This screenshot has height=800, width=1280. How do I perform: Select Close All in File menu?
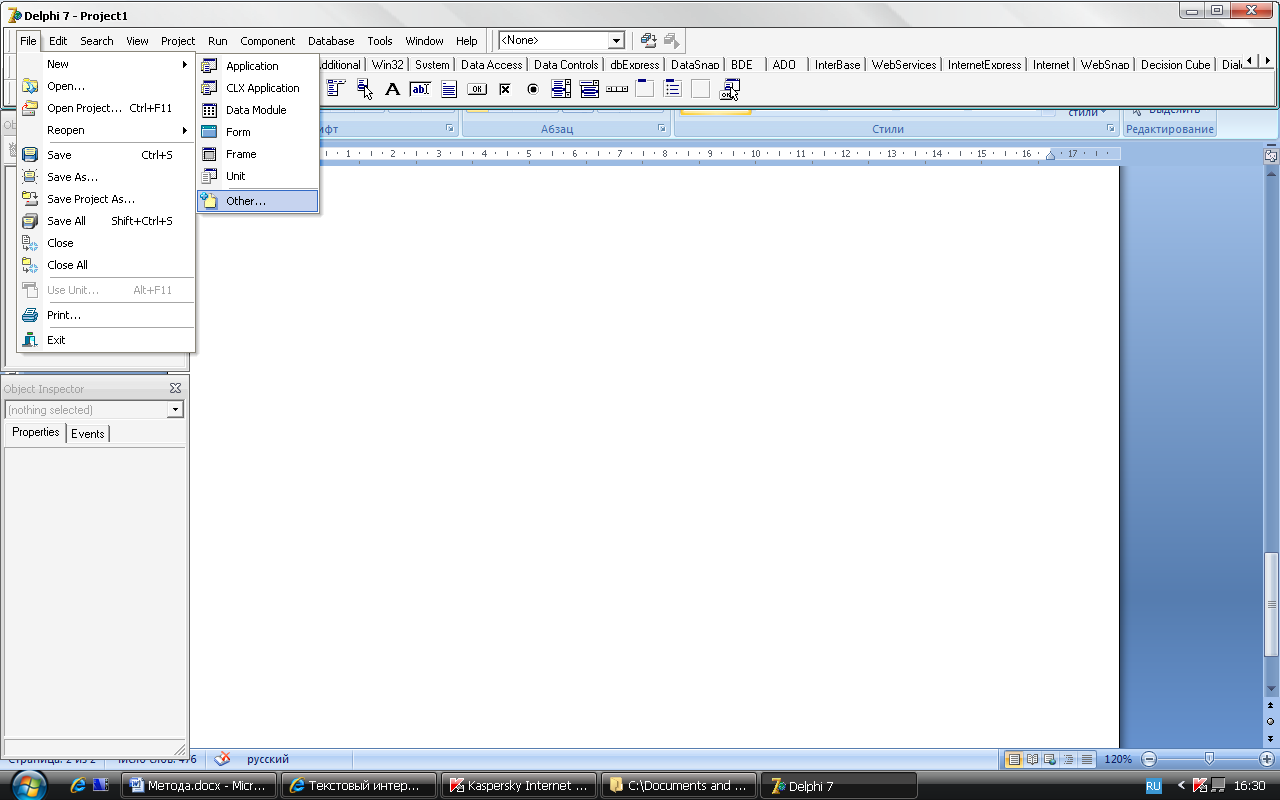(x=106, y=265)
